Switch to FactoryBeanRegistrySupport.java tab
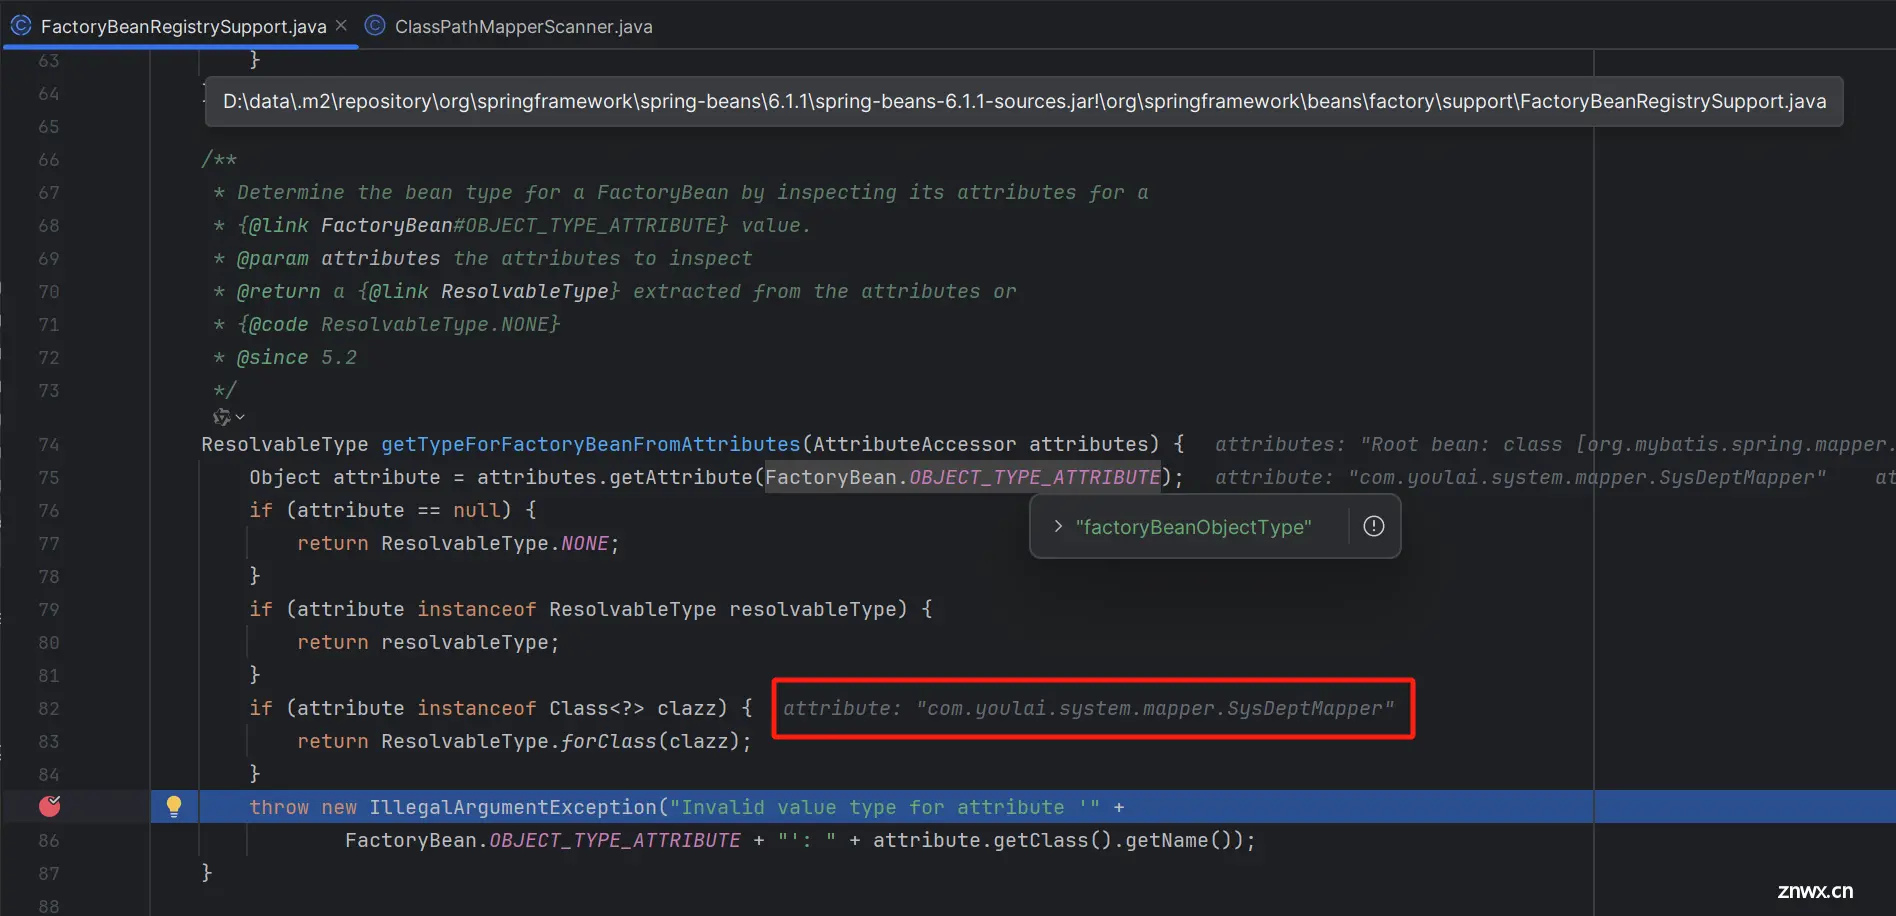The image size is (1896, 916). coord(183,26)
